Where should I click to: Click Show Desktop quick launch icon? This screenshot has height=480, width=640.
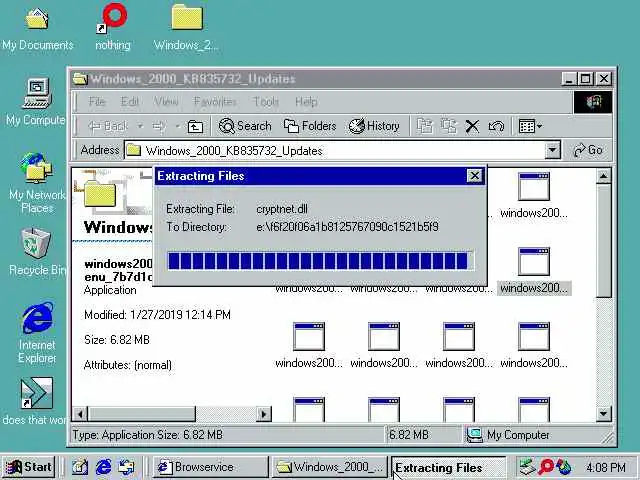pyautogui.click(x=80, y=467)
